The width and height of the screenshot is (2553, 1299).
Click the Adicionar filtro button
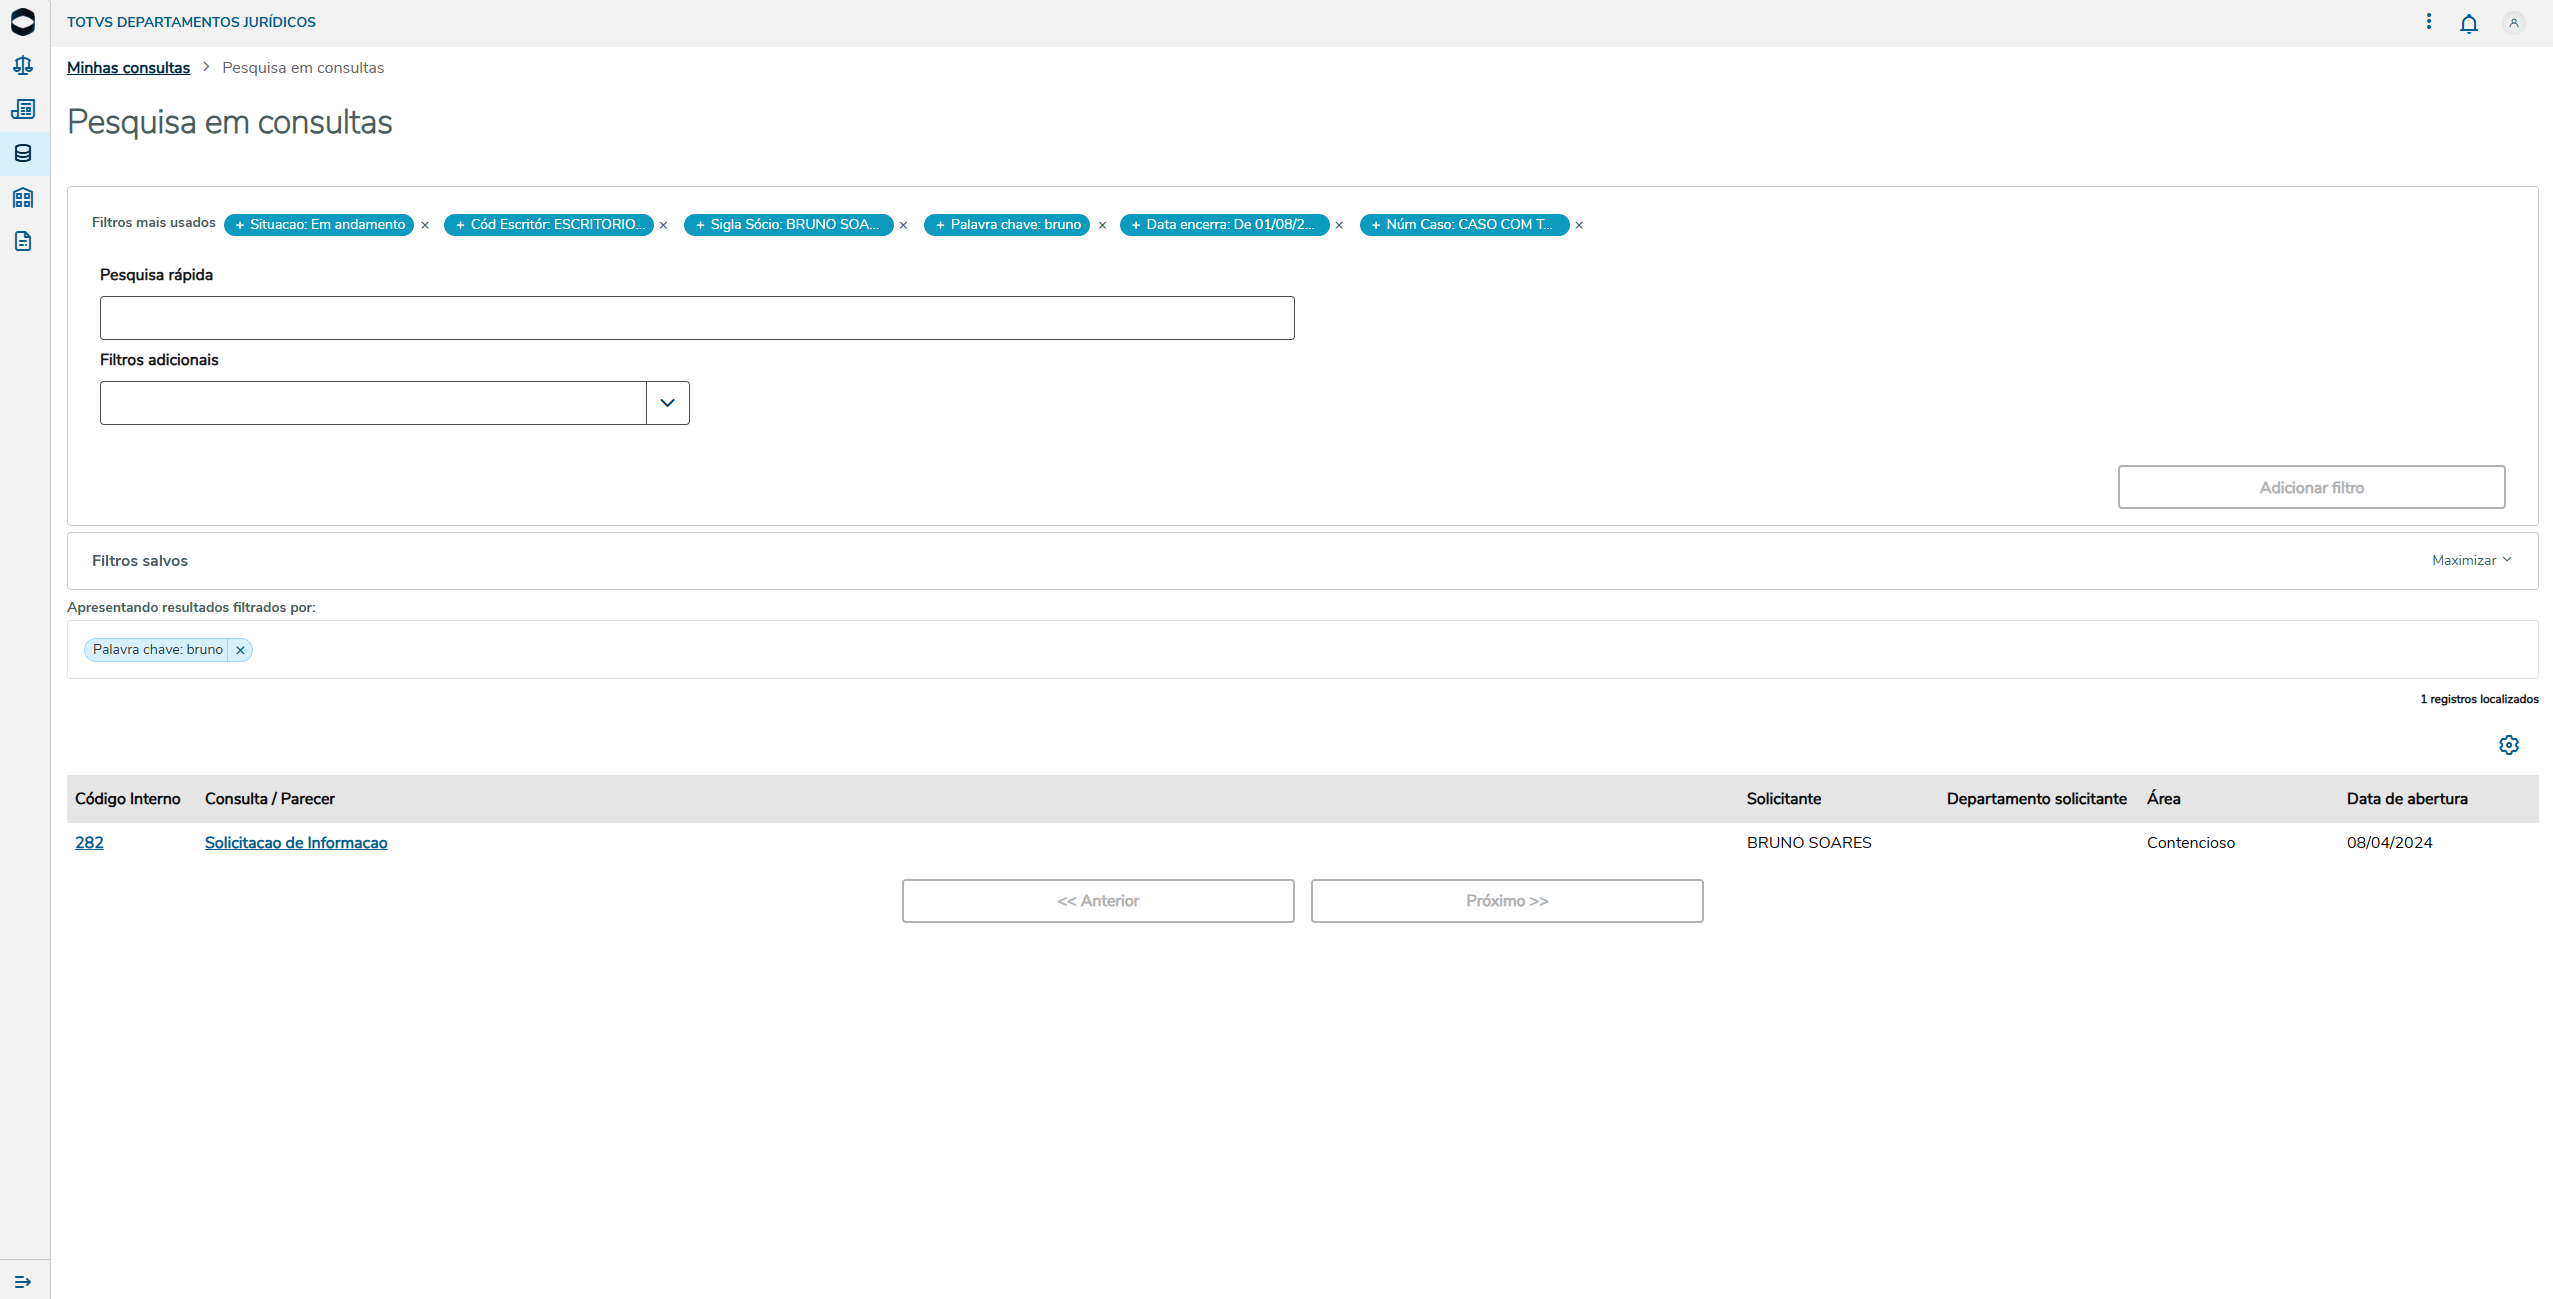tap(2310, 487)
